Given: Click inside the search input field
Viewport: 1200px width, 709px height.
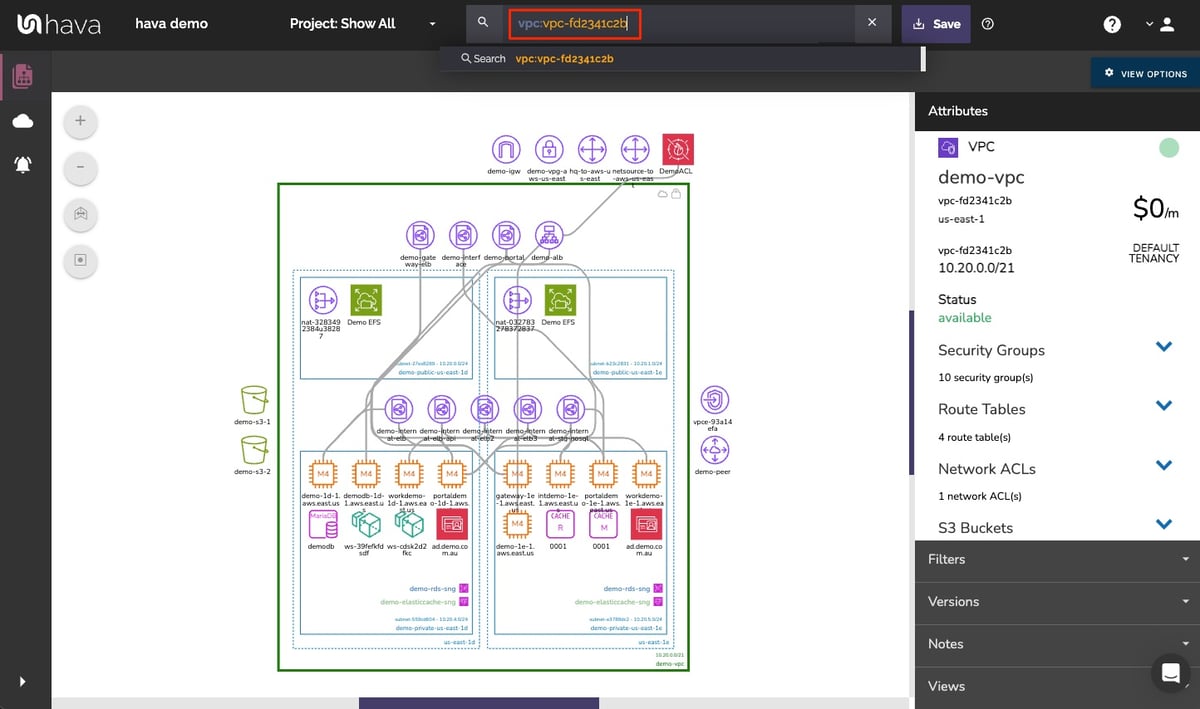Looking at the screenshot, I should click(573, 23).
